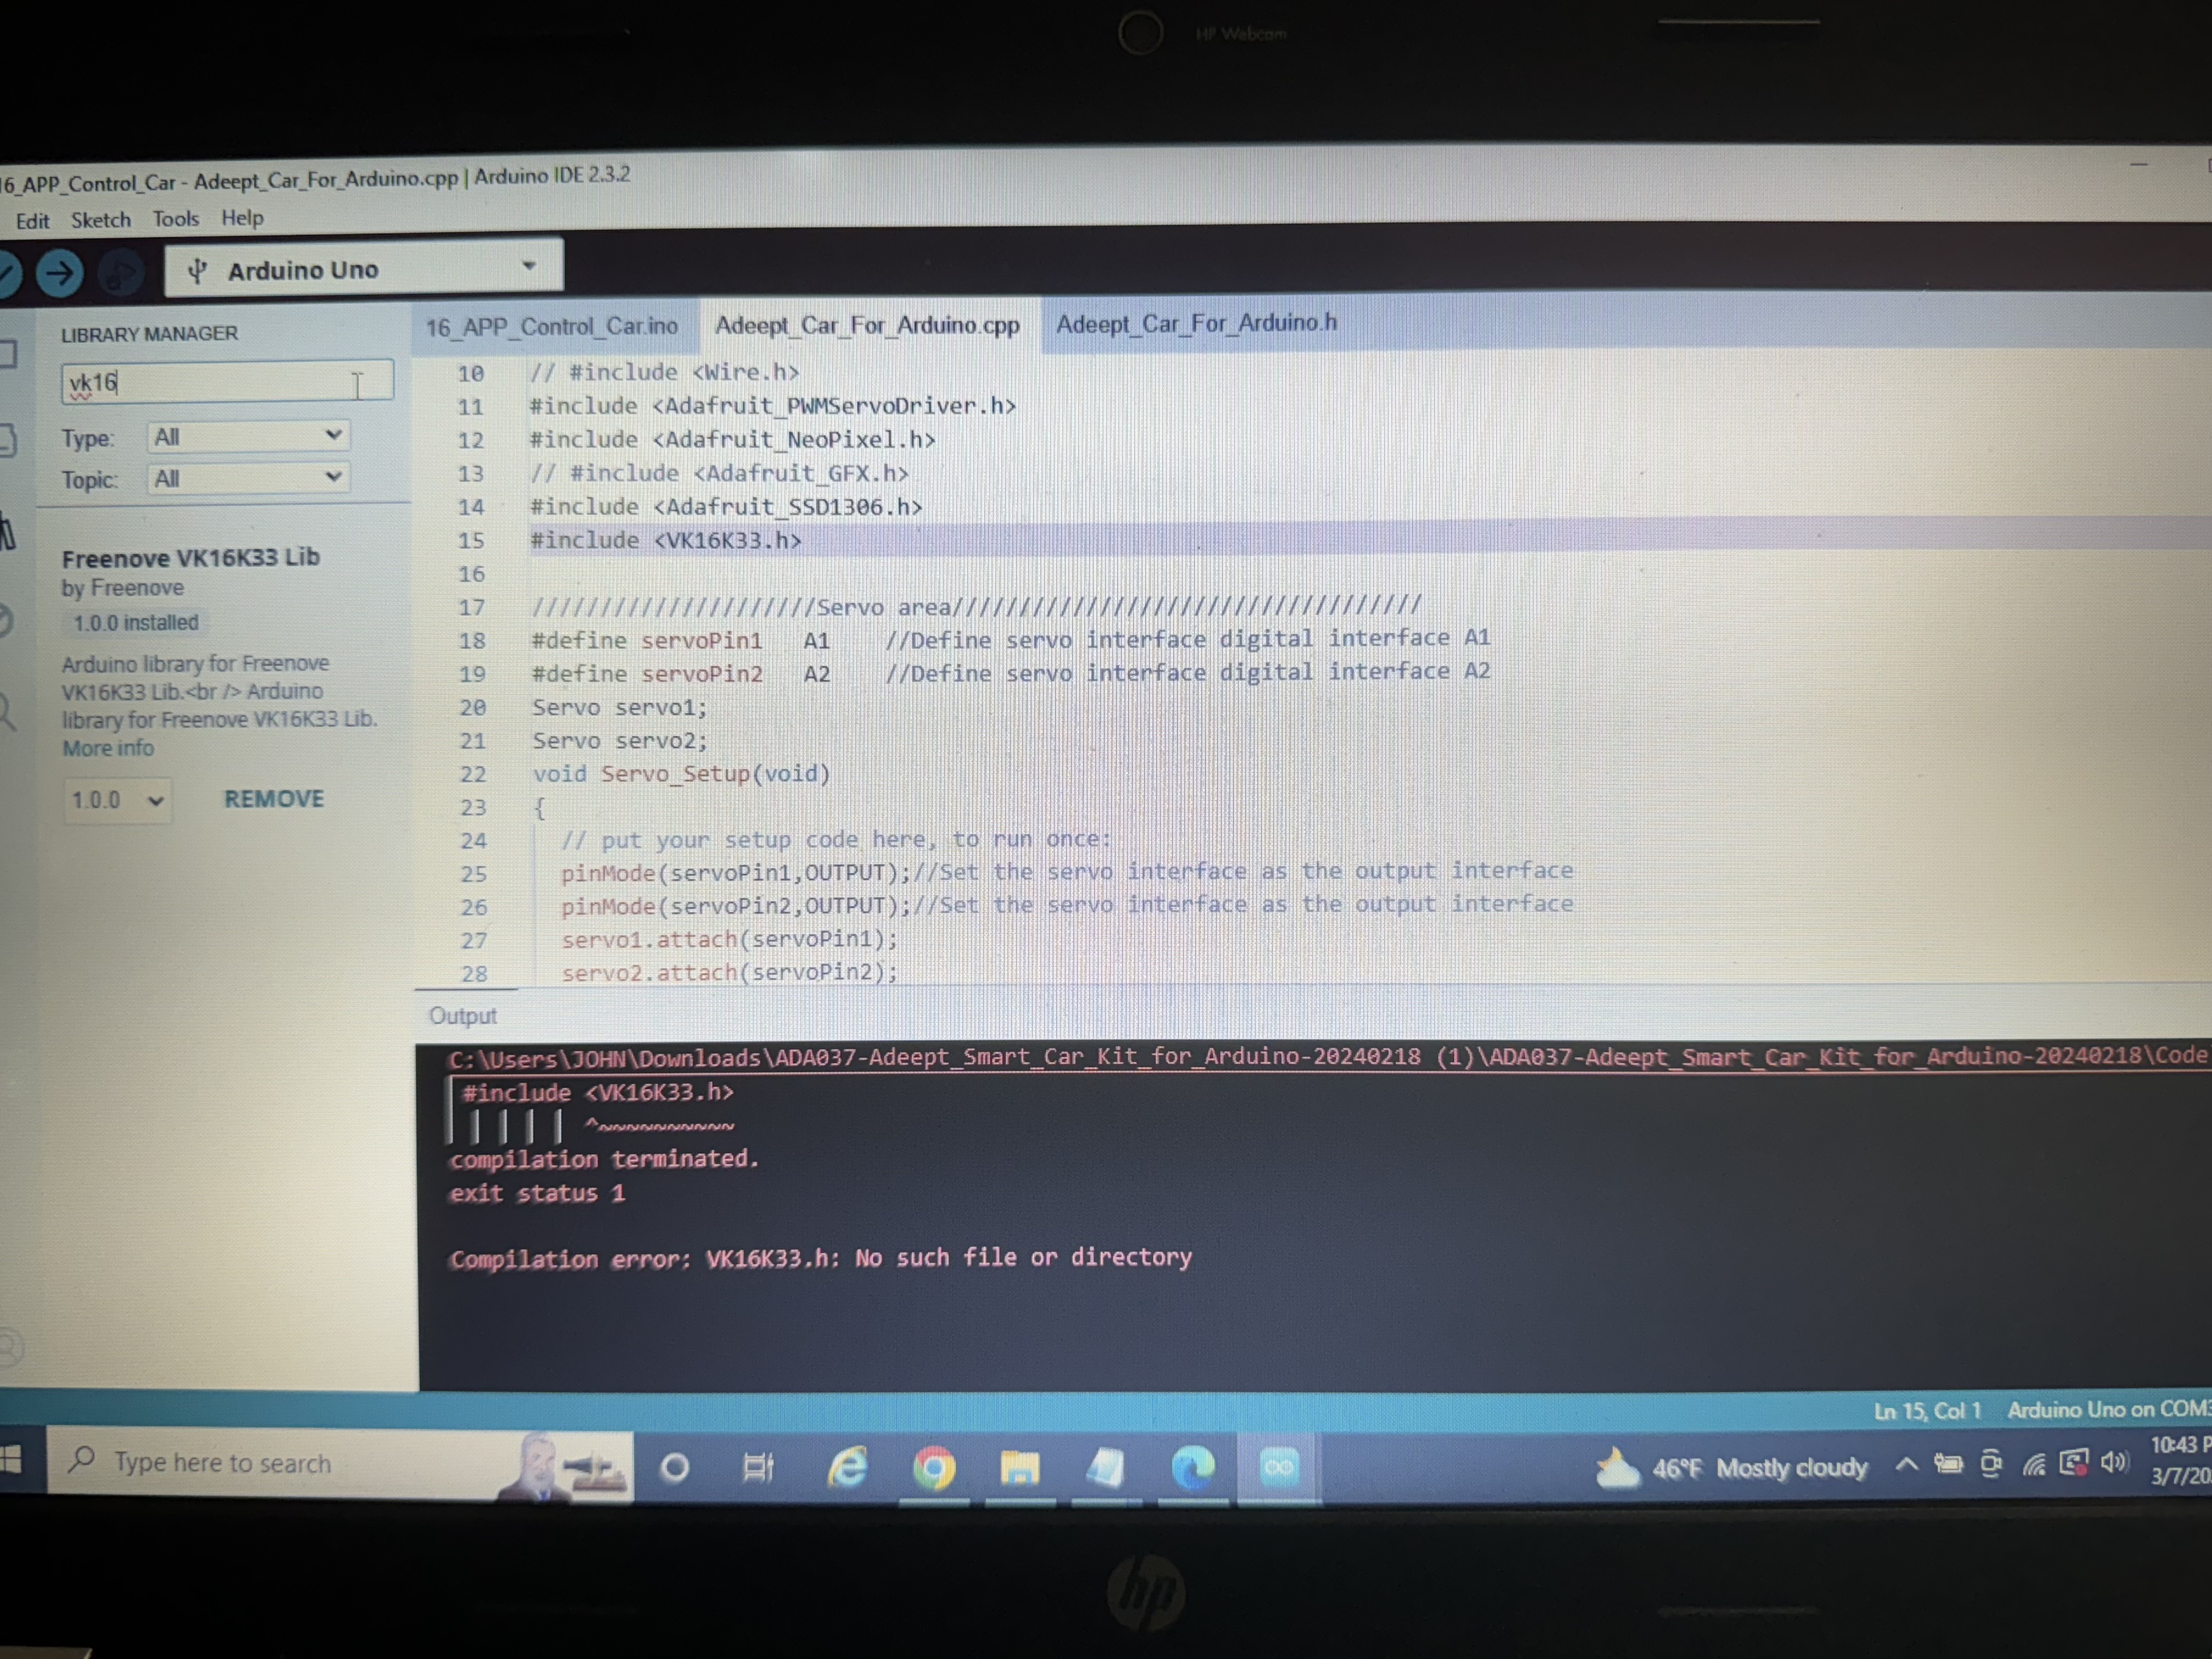Click the Windows taskbar search box
2212x1659 pixels.
(x=340, y=1463)
